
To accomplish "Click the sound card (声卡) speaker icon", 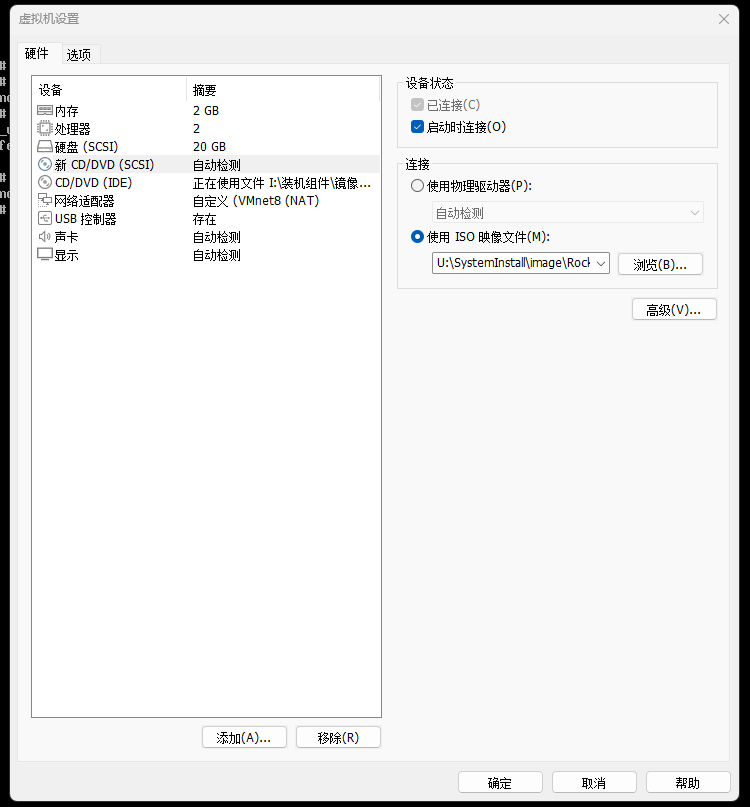I will click(45, 237).
